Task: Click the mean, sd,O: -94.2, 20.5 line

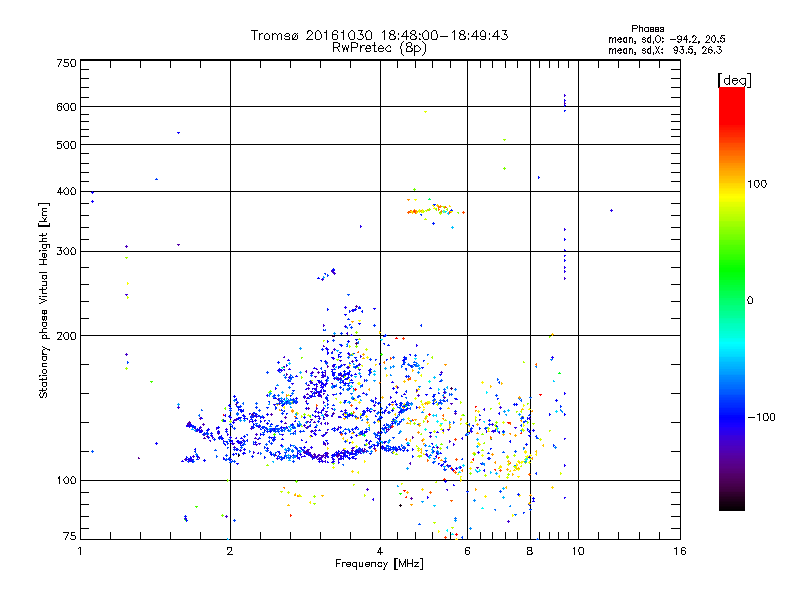Action: pyautogui.click(x=666, y=39)
